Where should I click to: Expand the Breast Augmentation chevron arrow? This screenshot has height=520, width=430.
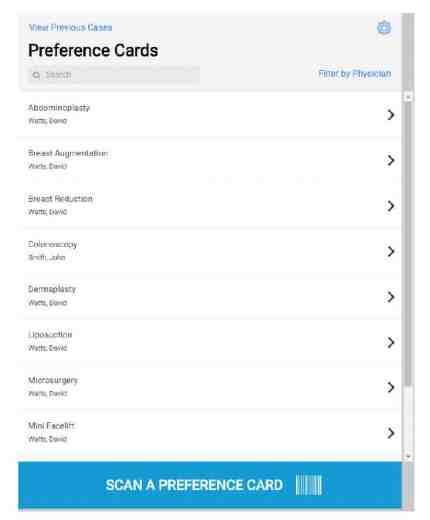tap(391, 160)
